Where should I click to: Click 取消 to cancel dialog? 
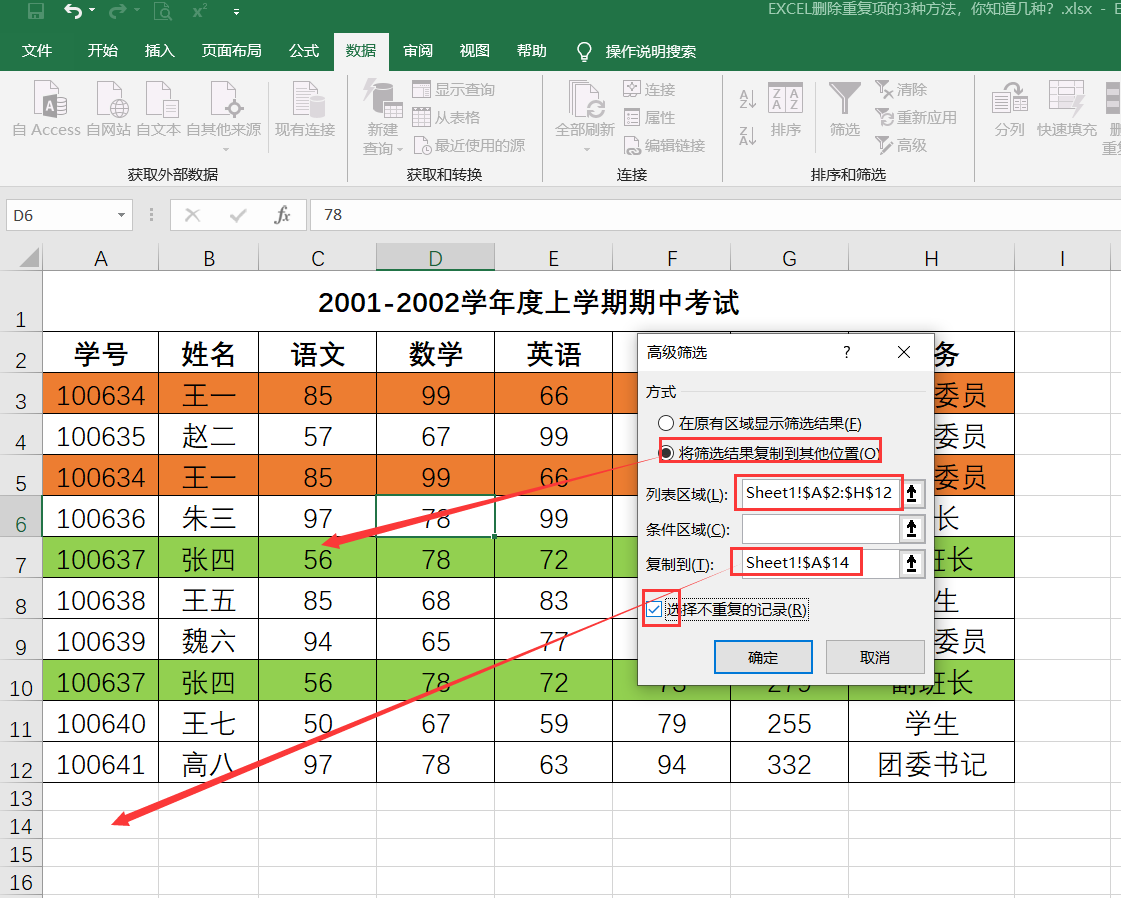(x=875, y=657)
